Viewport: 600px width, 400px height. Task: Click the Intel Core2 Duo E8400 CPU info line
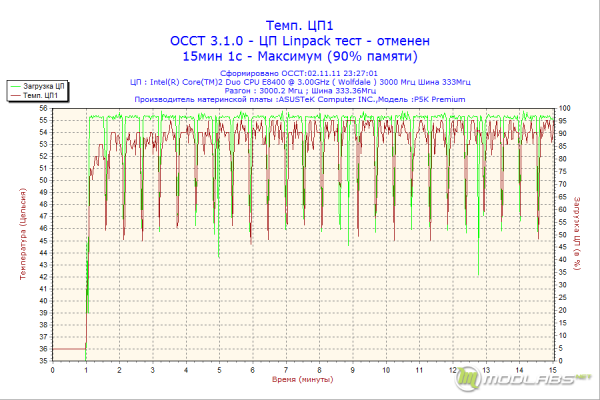300,82
